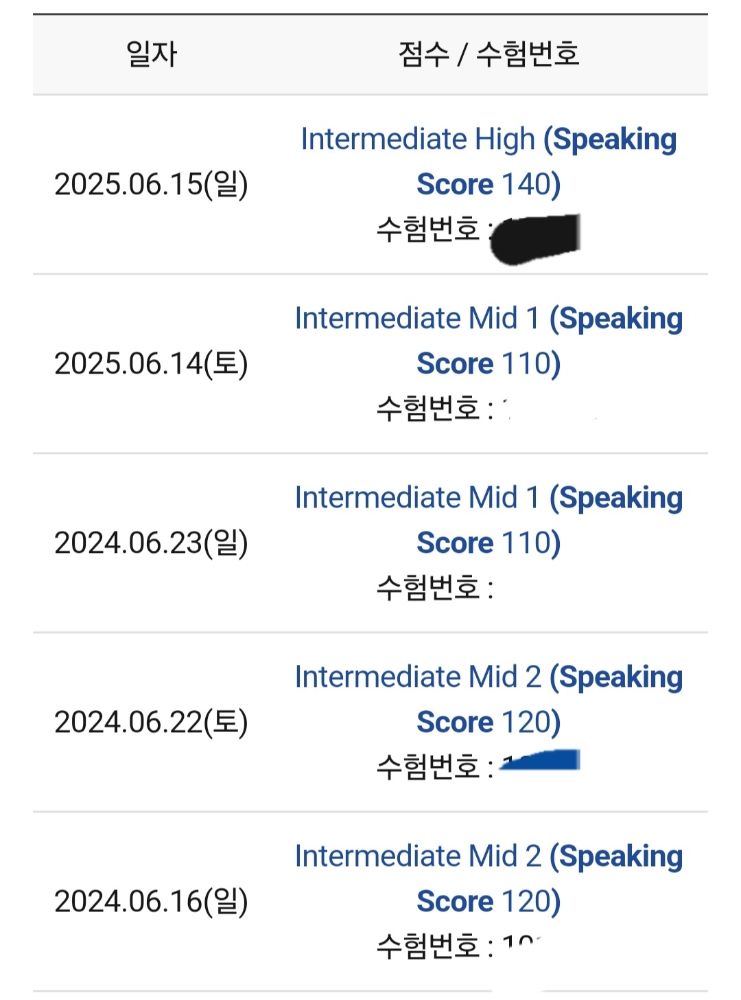Select the 2025.06.15(일) date cell
This screenshot has height=1000, width=741.
point(151,184)
